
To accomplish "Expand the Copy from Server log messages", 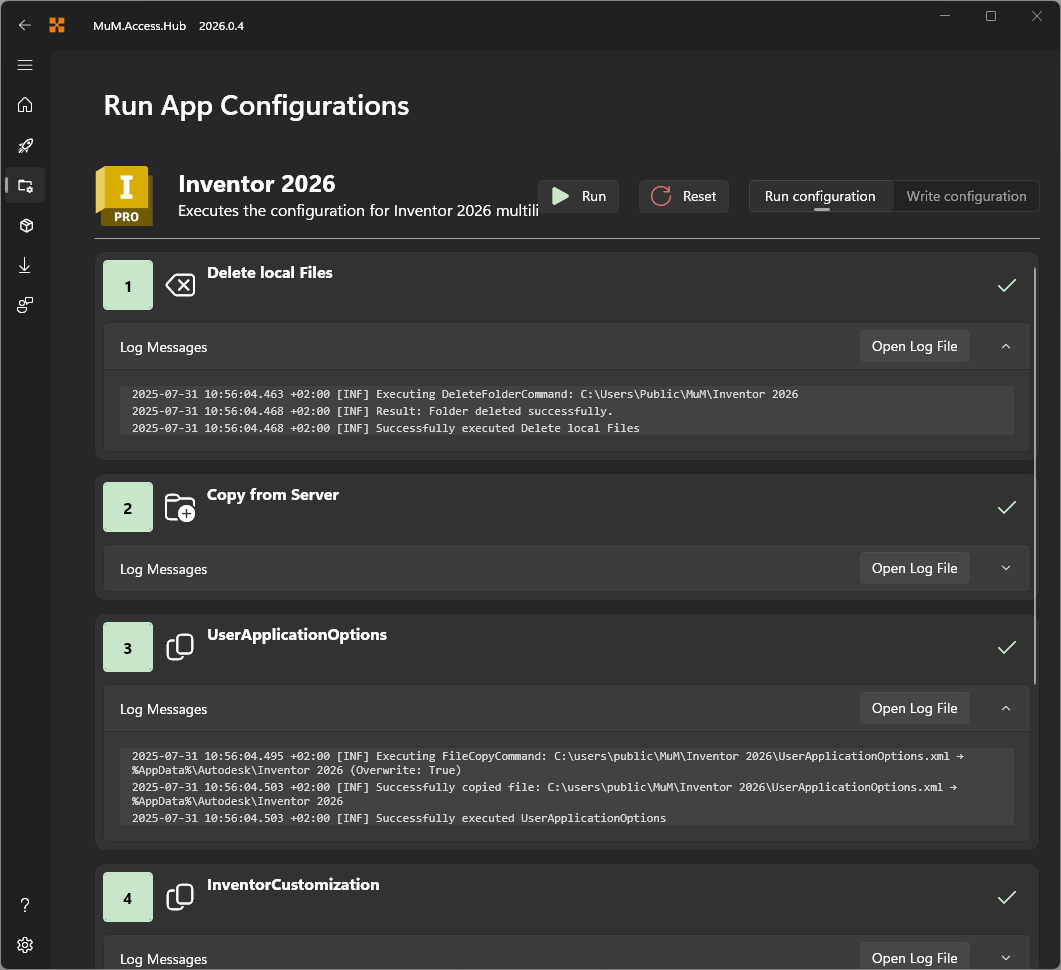I will click(1005, 568).
